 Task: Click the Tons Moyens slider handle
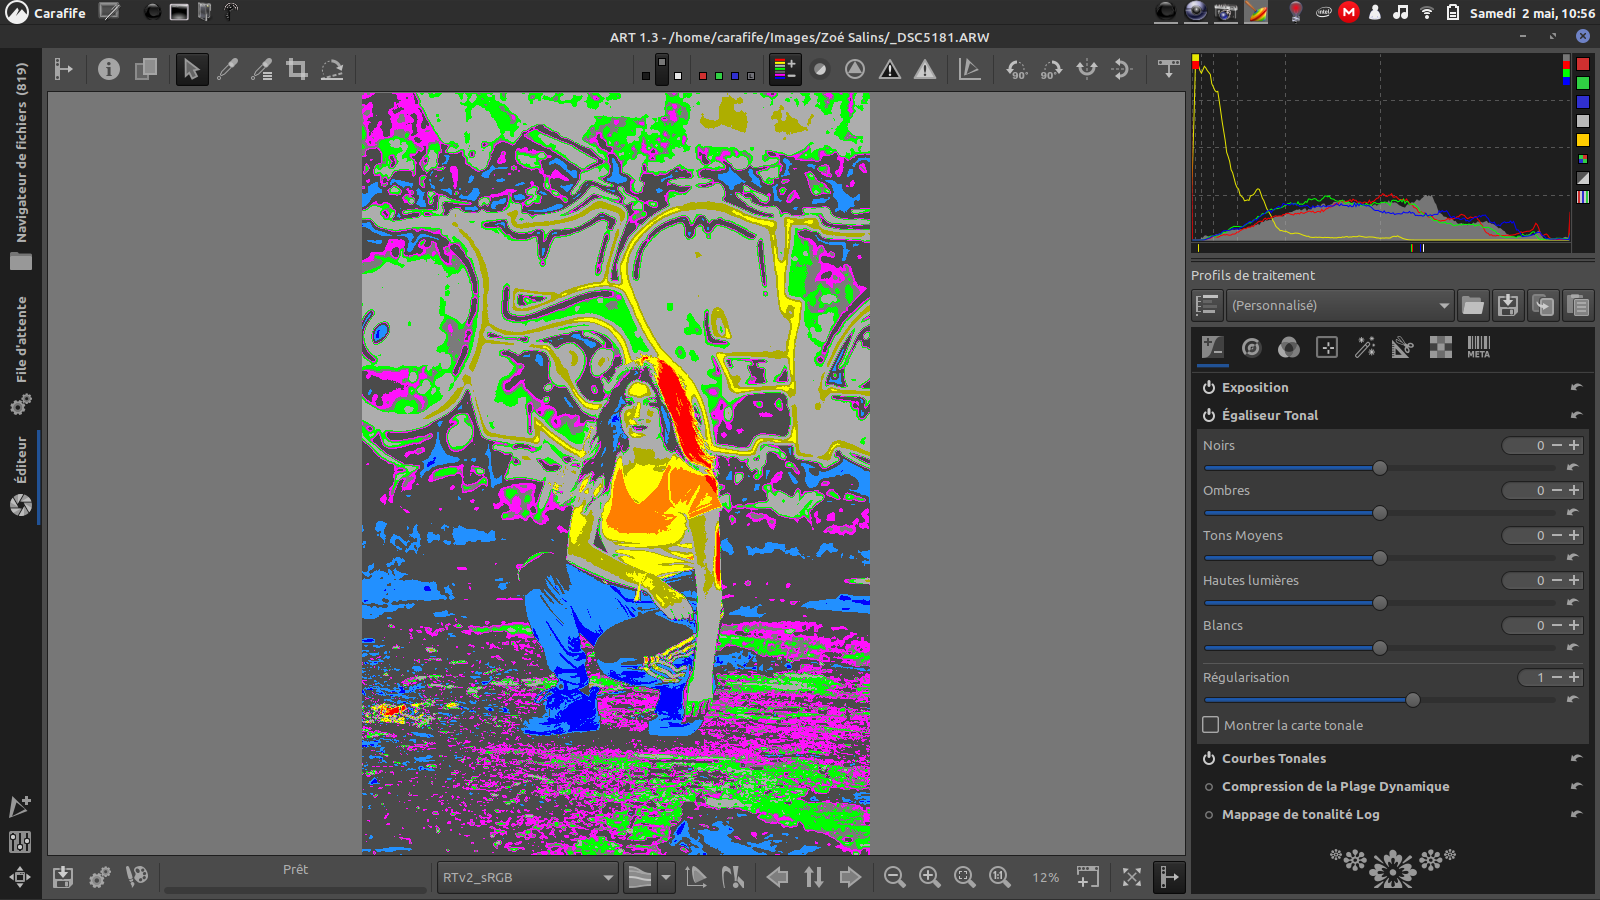point(1380,558)
